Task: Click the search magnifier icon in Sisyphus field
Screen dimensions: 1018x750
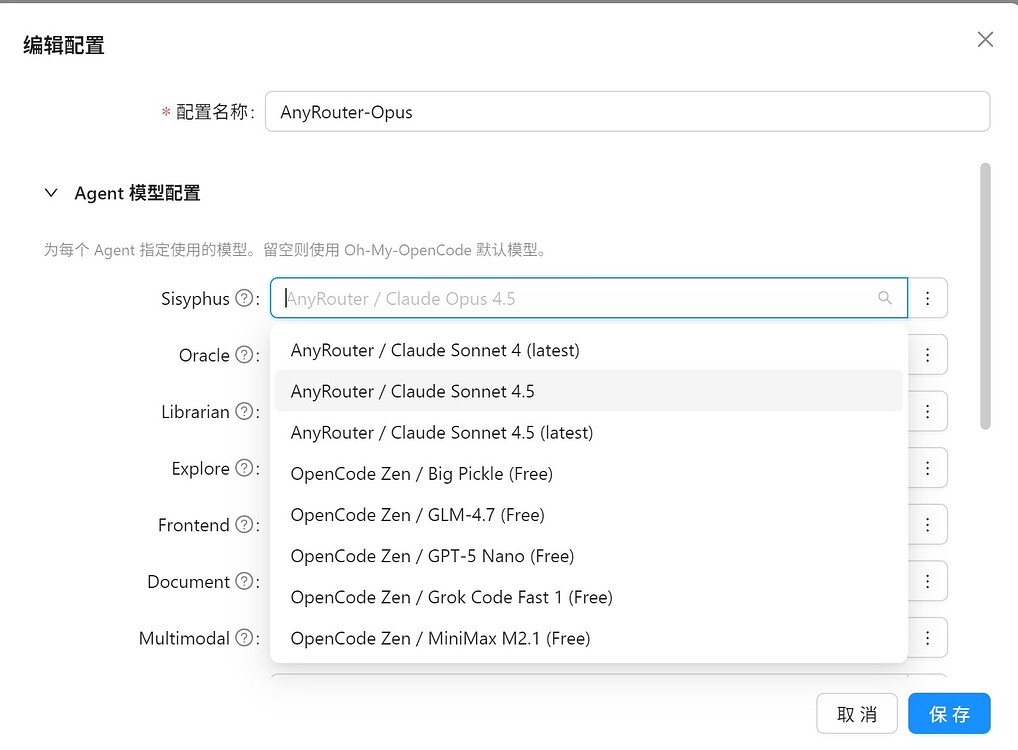Action: [884, 298]
